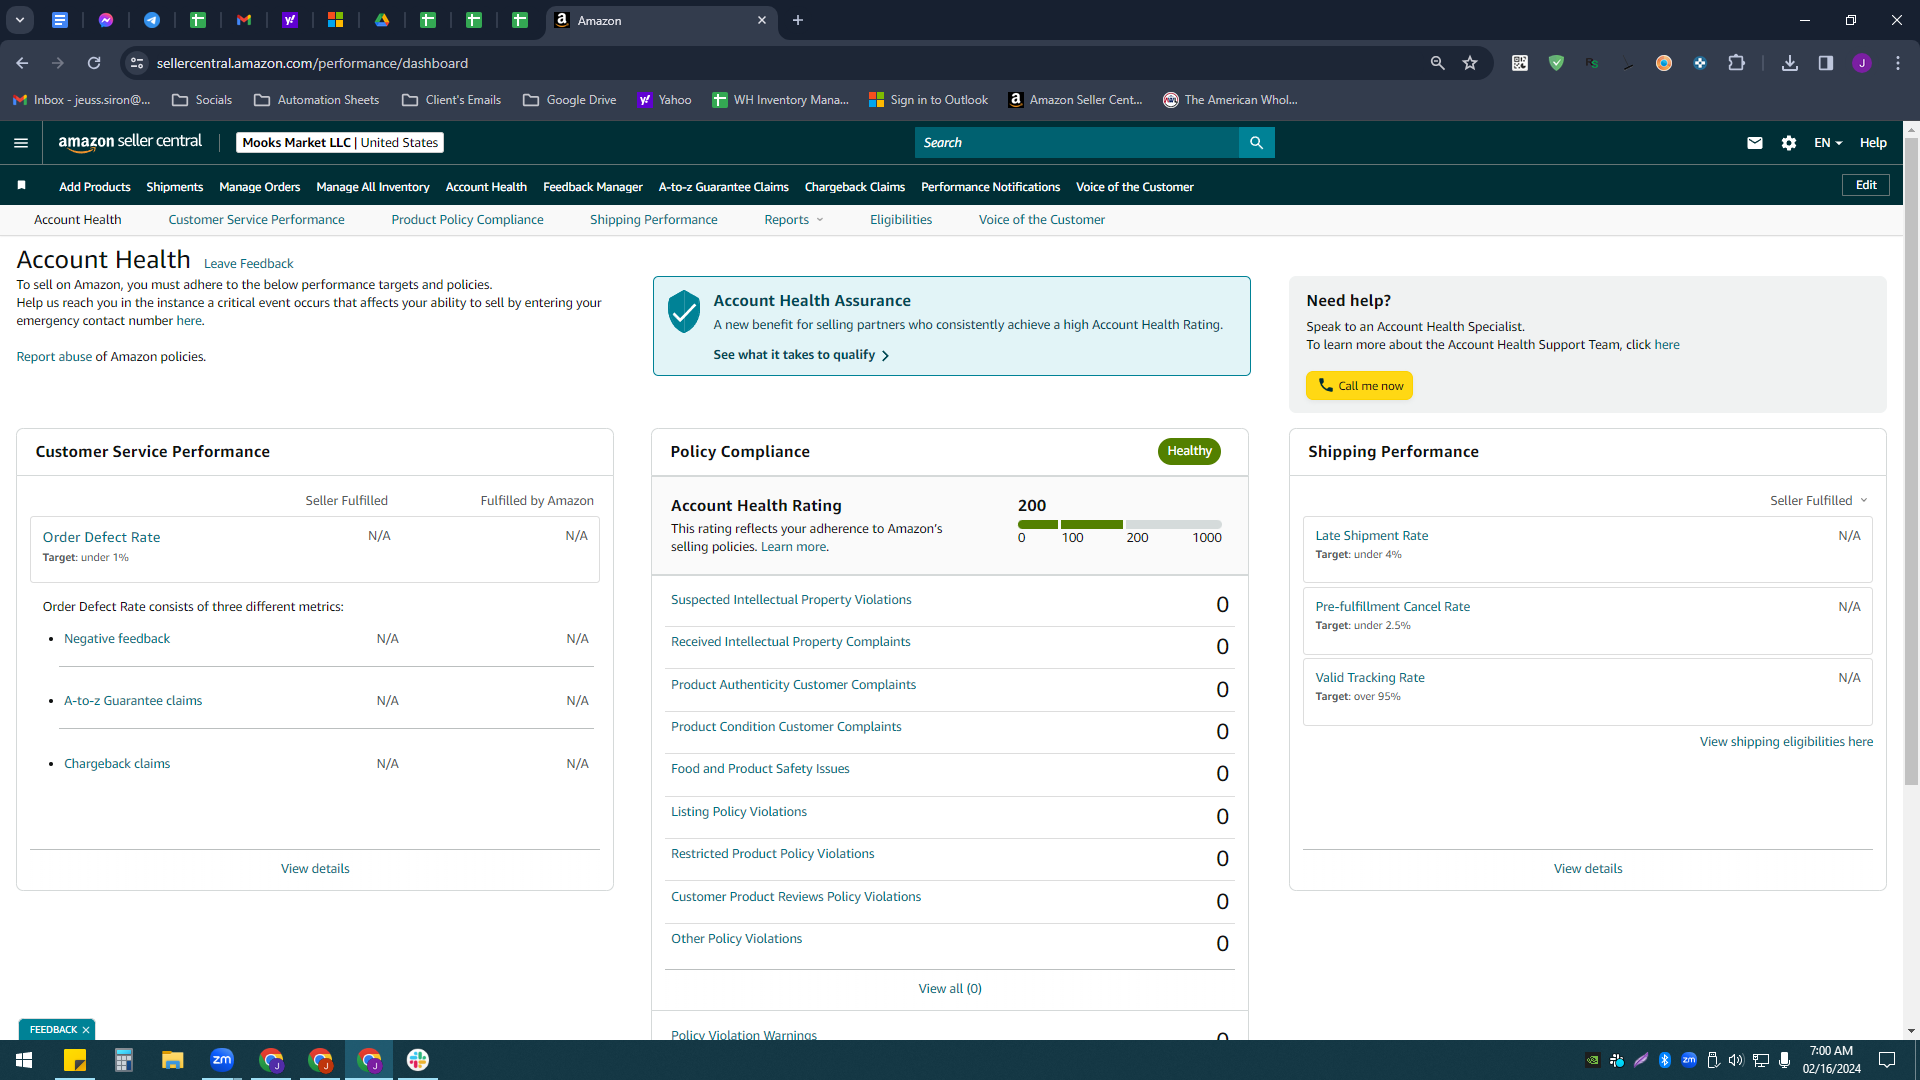
Task: Click the Account Health Rating progress bar
Action: click(x=1119, y=524)
